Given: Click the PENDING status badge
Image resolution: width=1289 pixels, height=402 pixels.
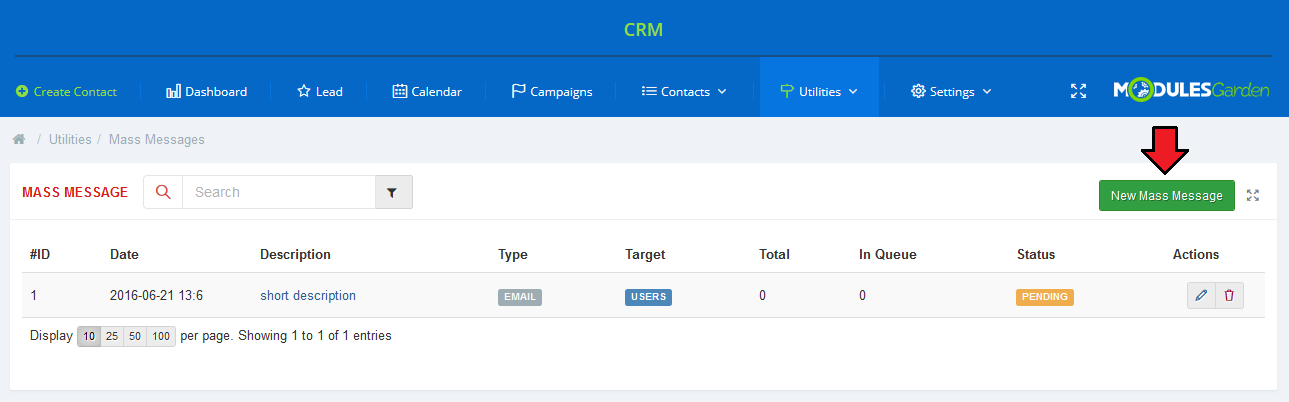Looking at the screenshot, I should click(1045, 297).
